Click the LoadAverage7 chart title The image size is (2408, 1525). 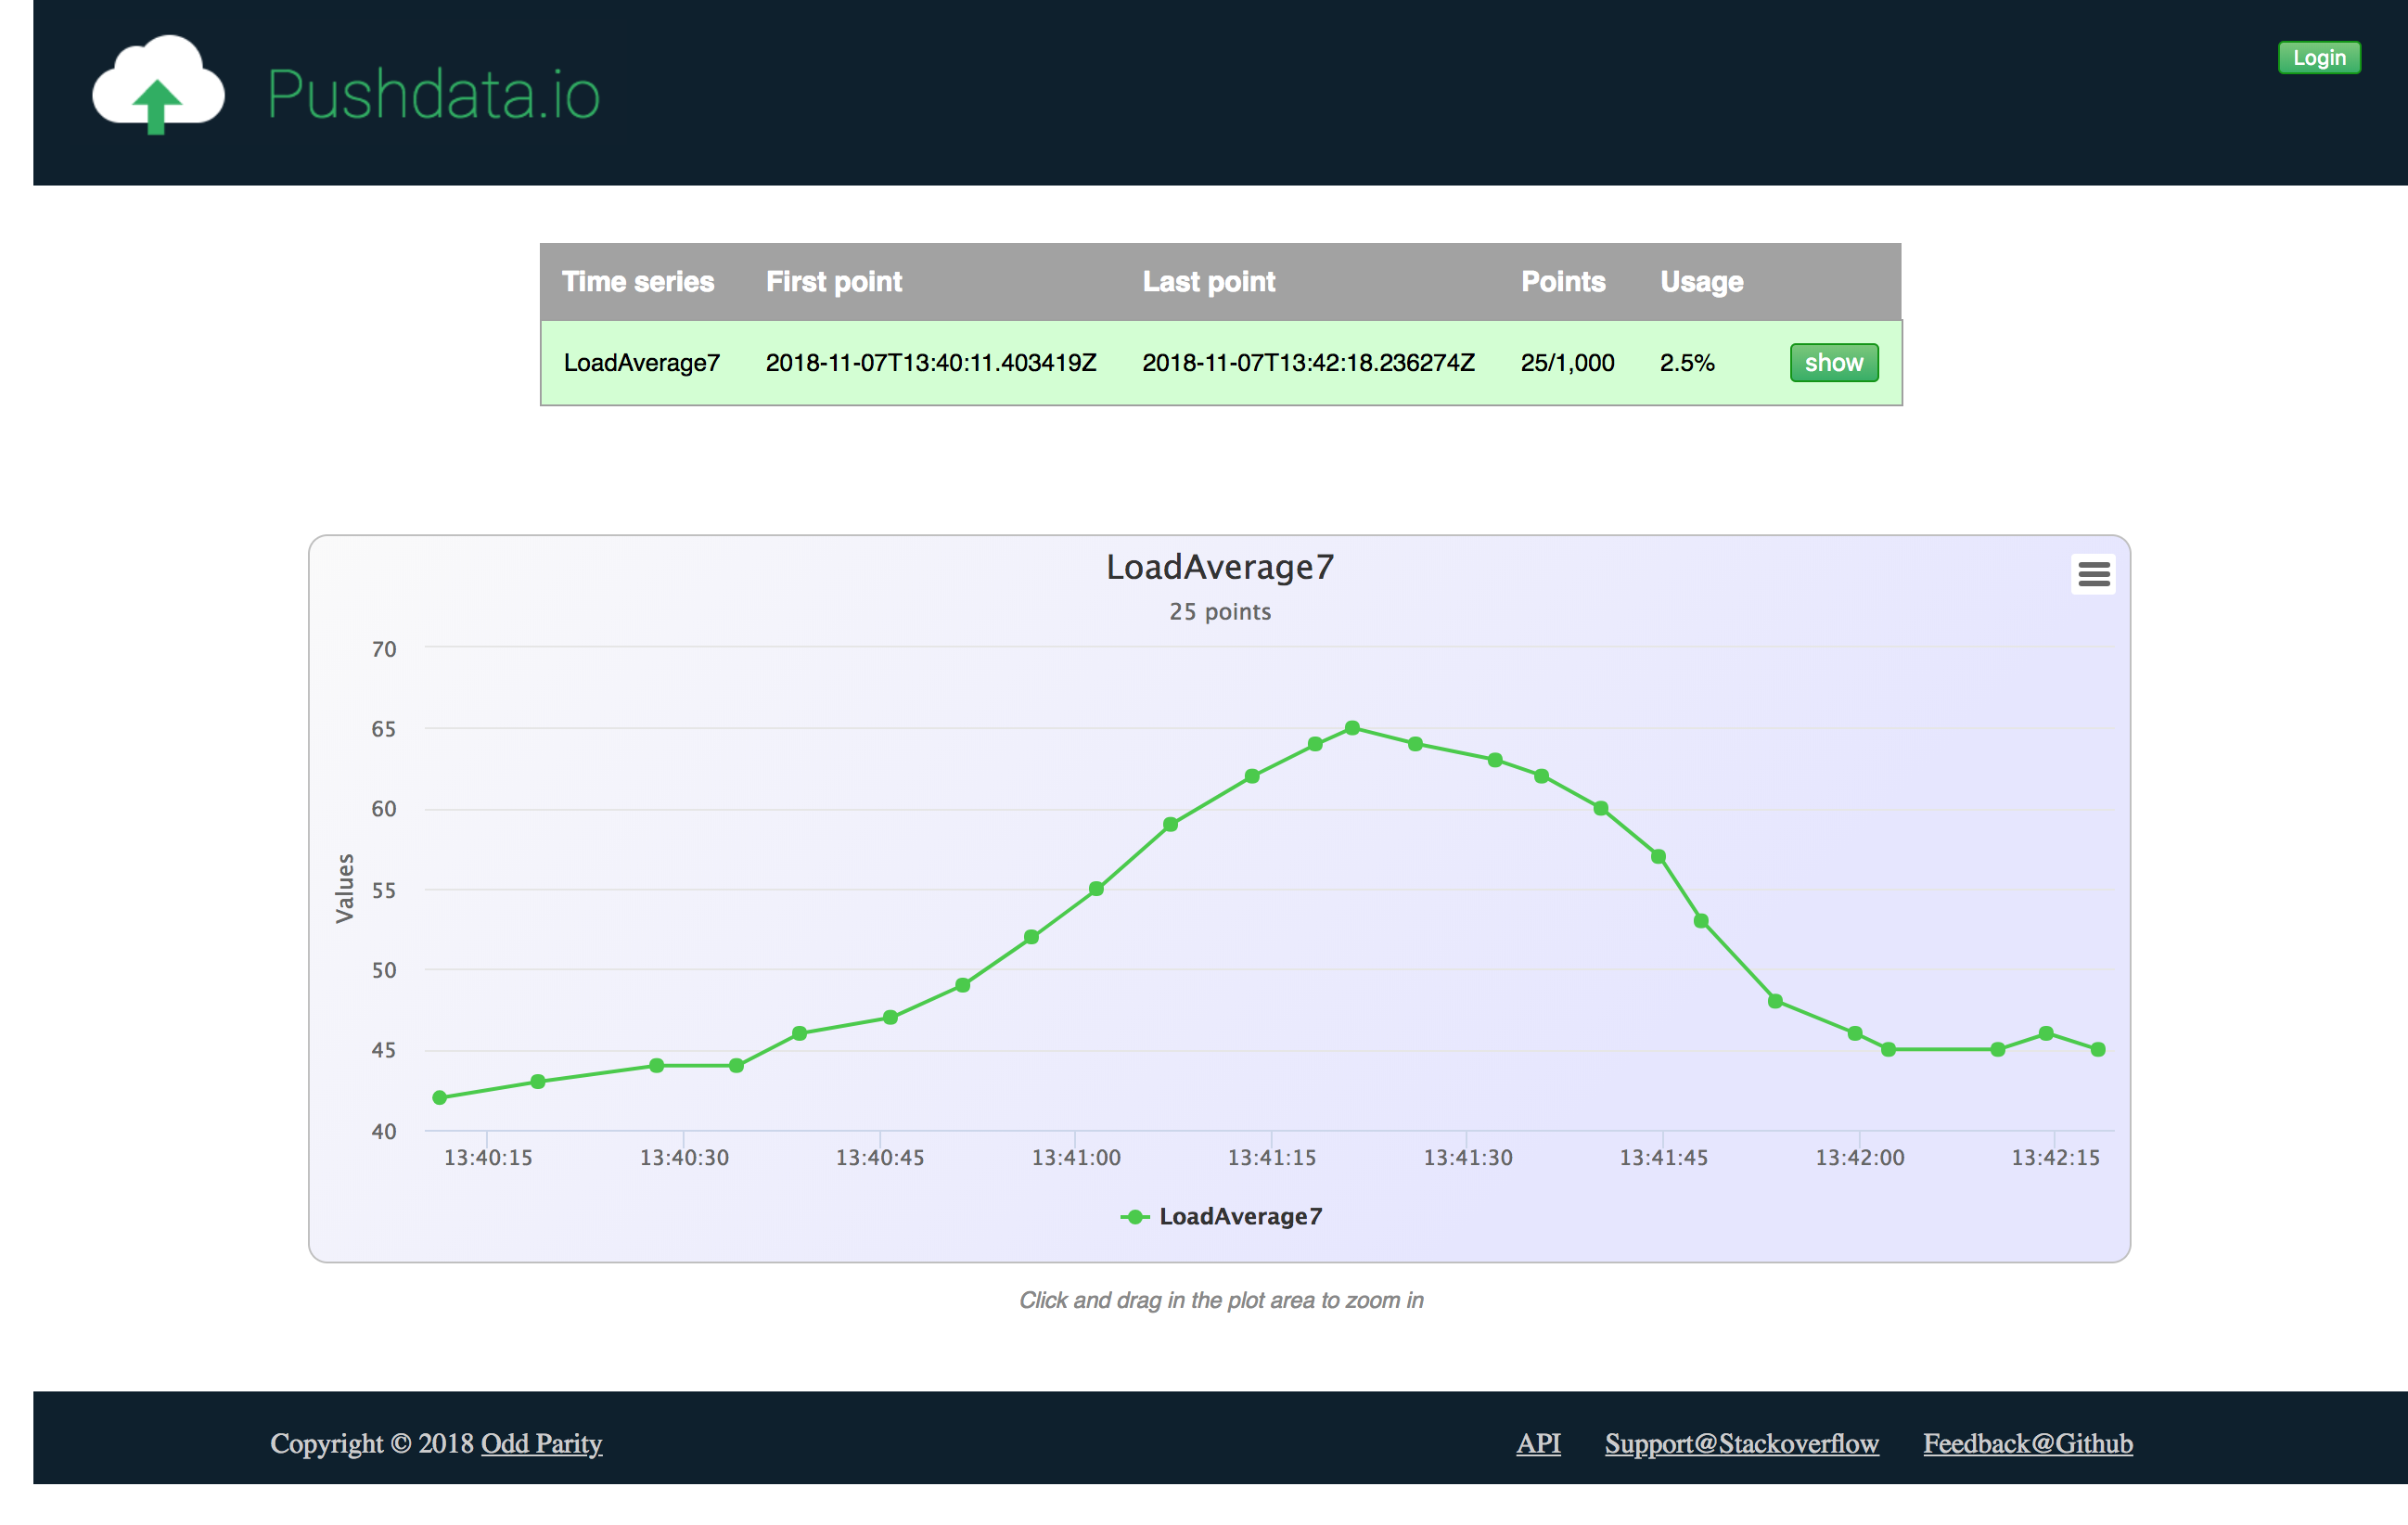1220,567
